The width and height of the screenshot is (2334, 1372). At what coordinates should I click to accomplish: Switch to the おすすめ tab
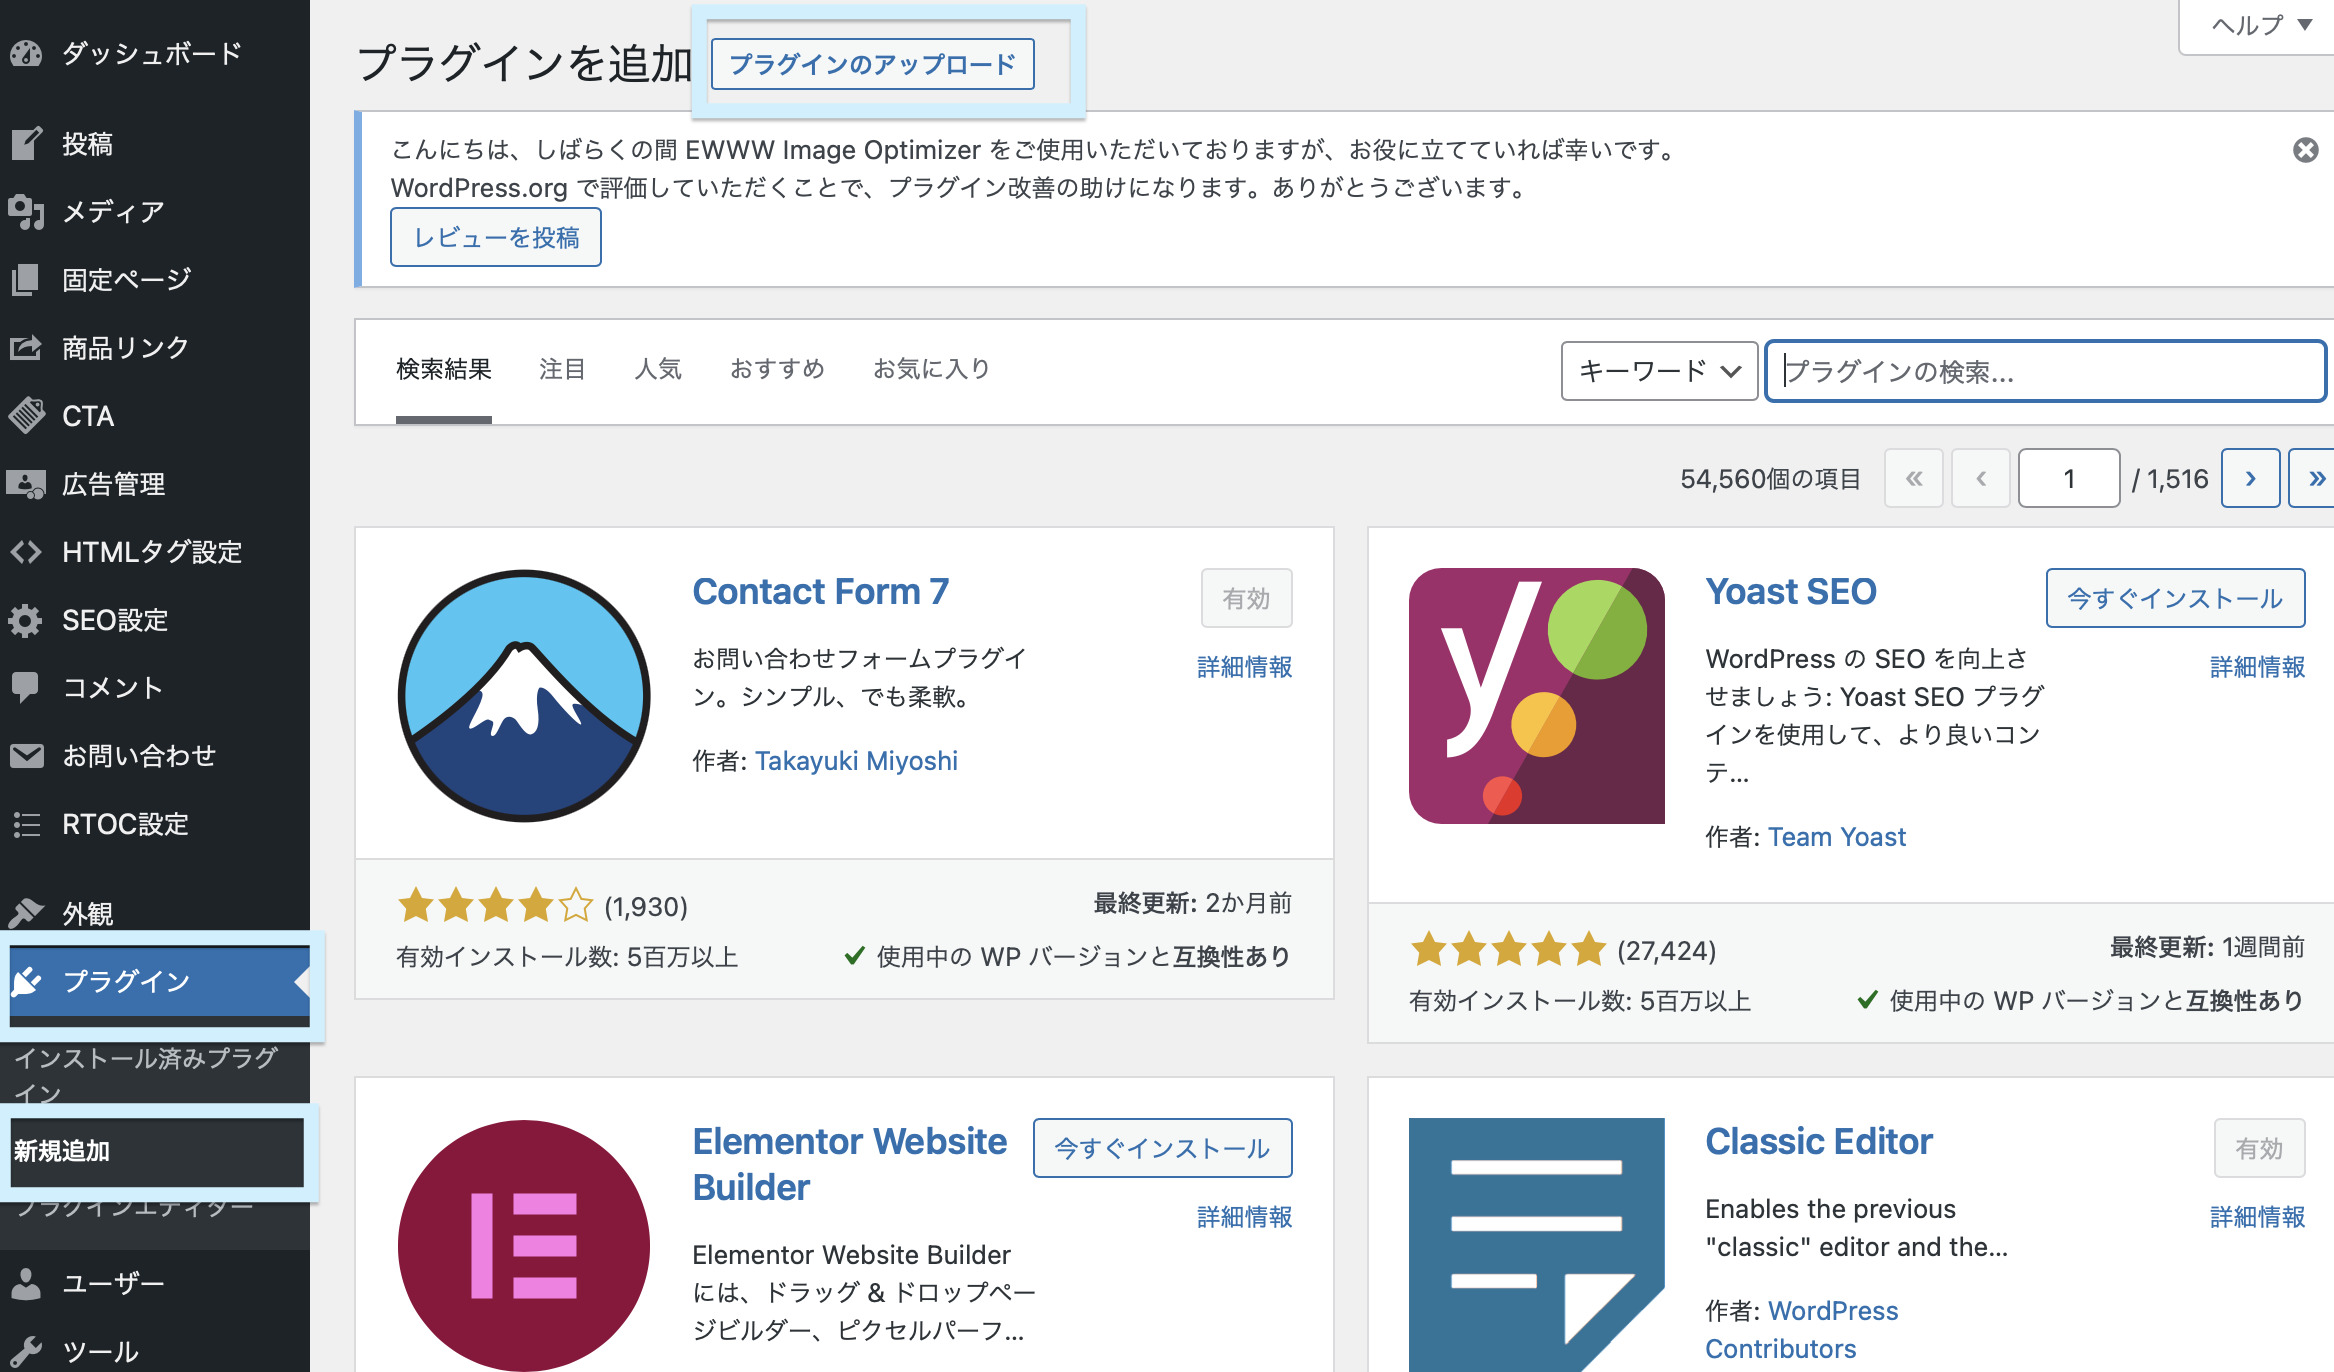coord(777,370)
